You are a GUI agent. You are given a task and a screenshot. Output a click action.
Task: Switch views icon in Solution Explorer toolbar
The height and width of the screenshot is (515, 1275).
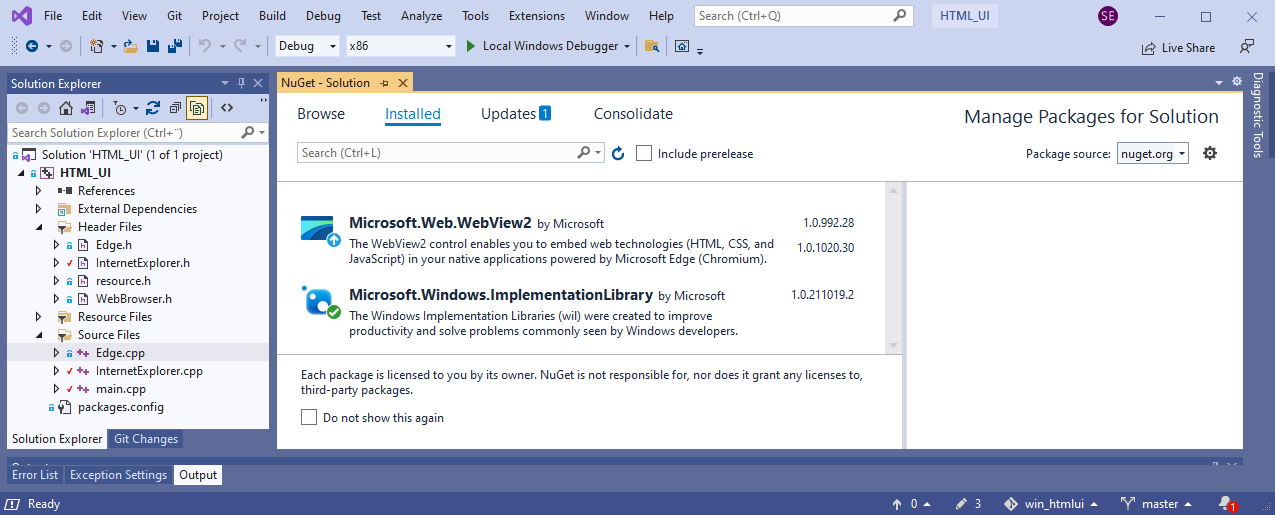[x=88, y=108]
